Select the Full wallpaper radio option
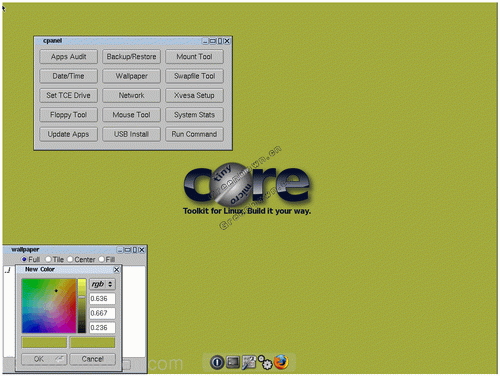Screen dimensions: 500x376 point(30,259)
